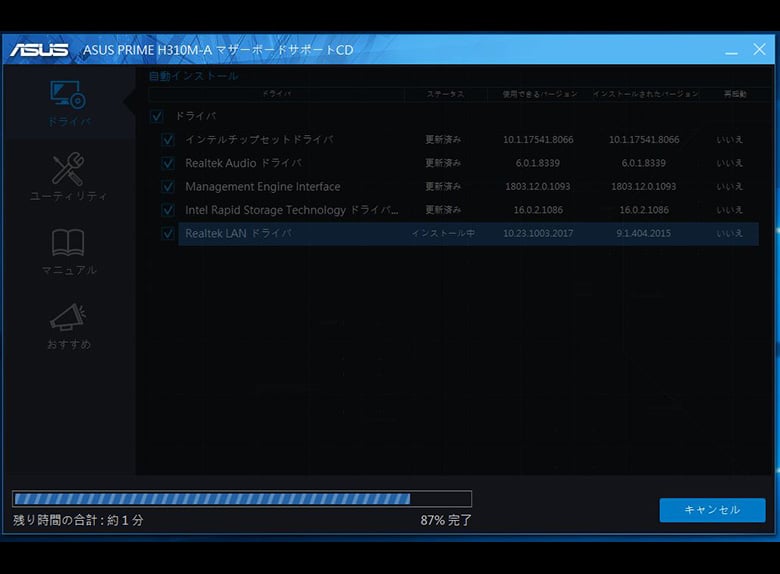Open the マニュアル book icon
The width and height of the screenshot is (780, 574).
(68, 242)
